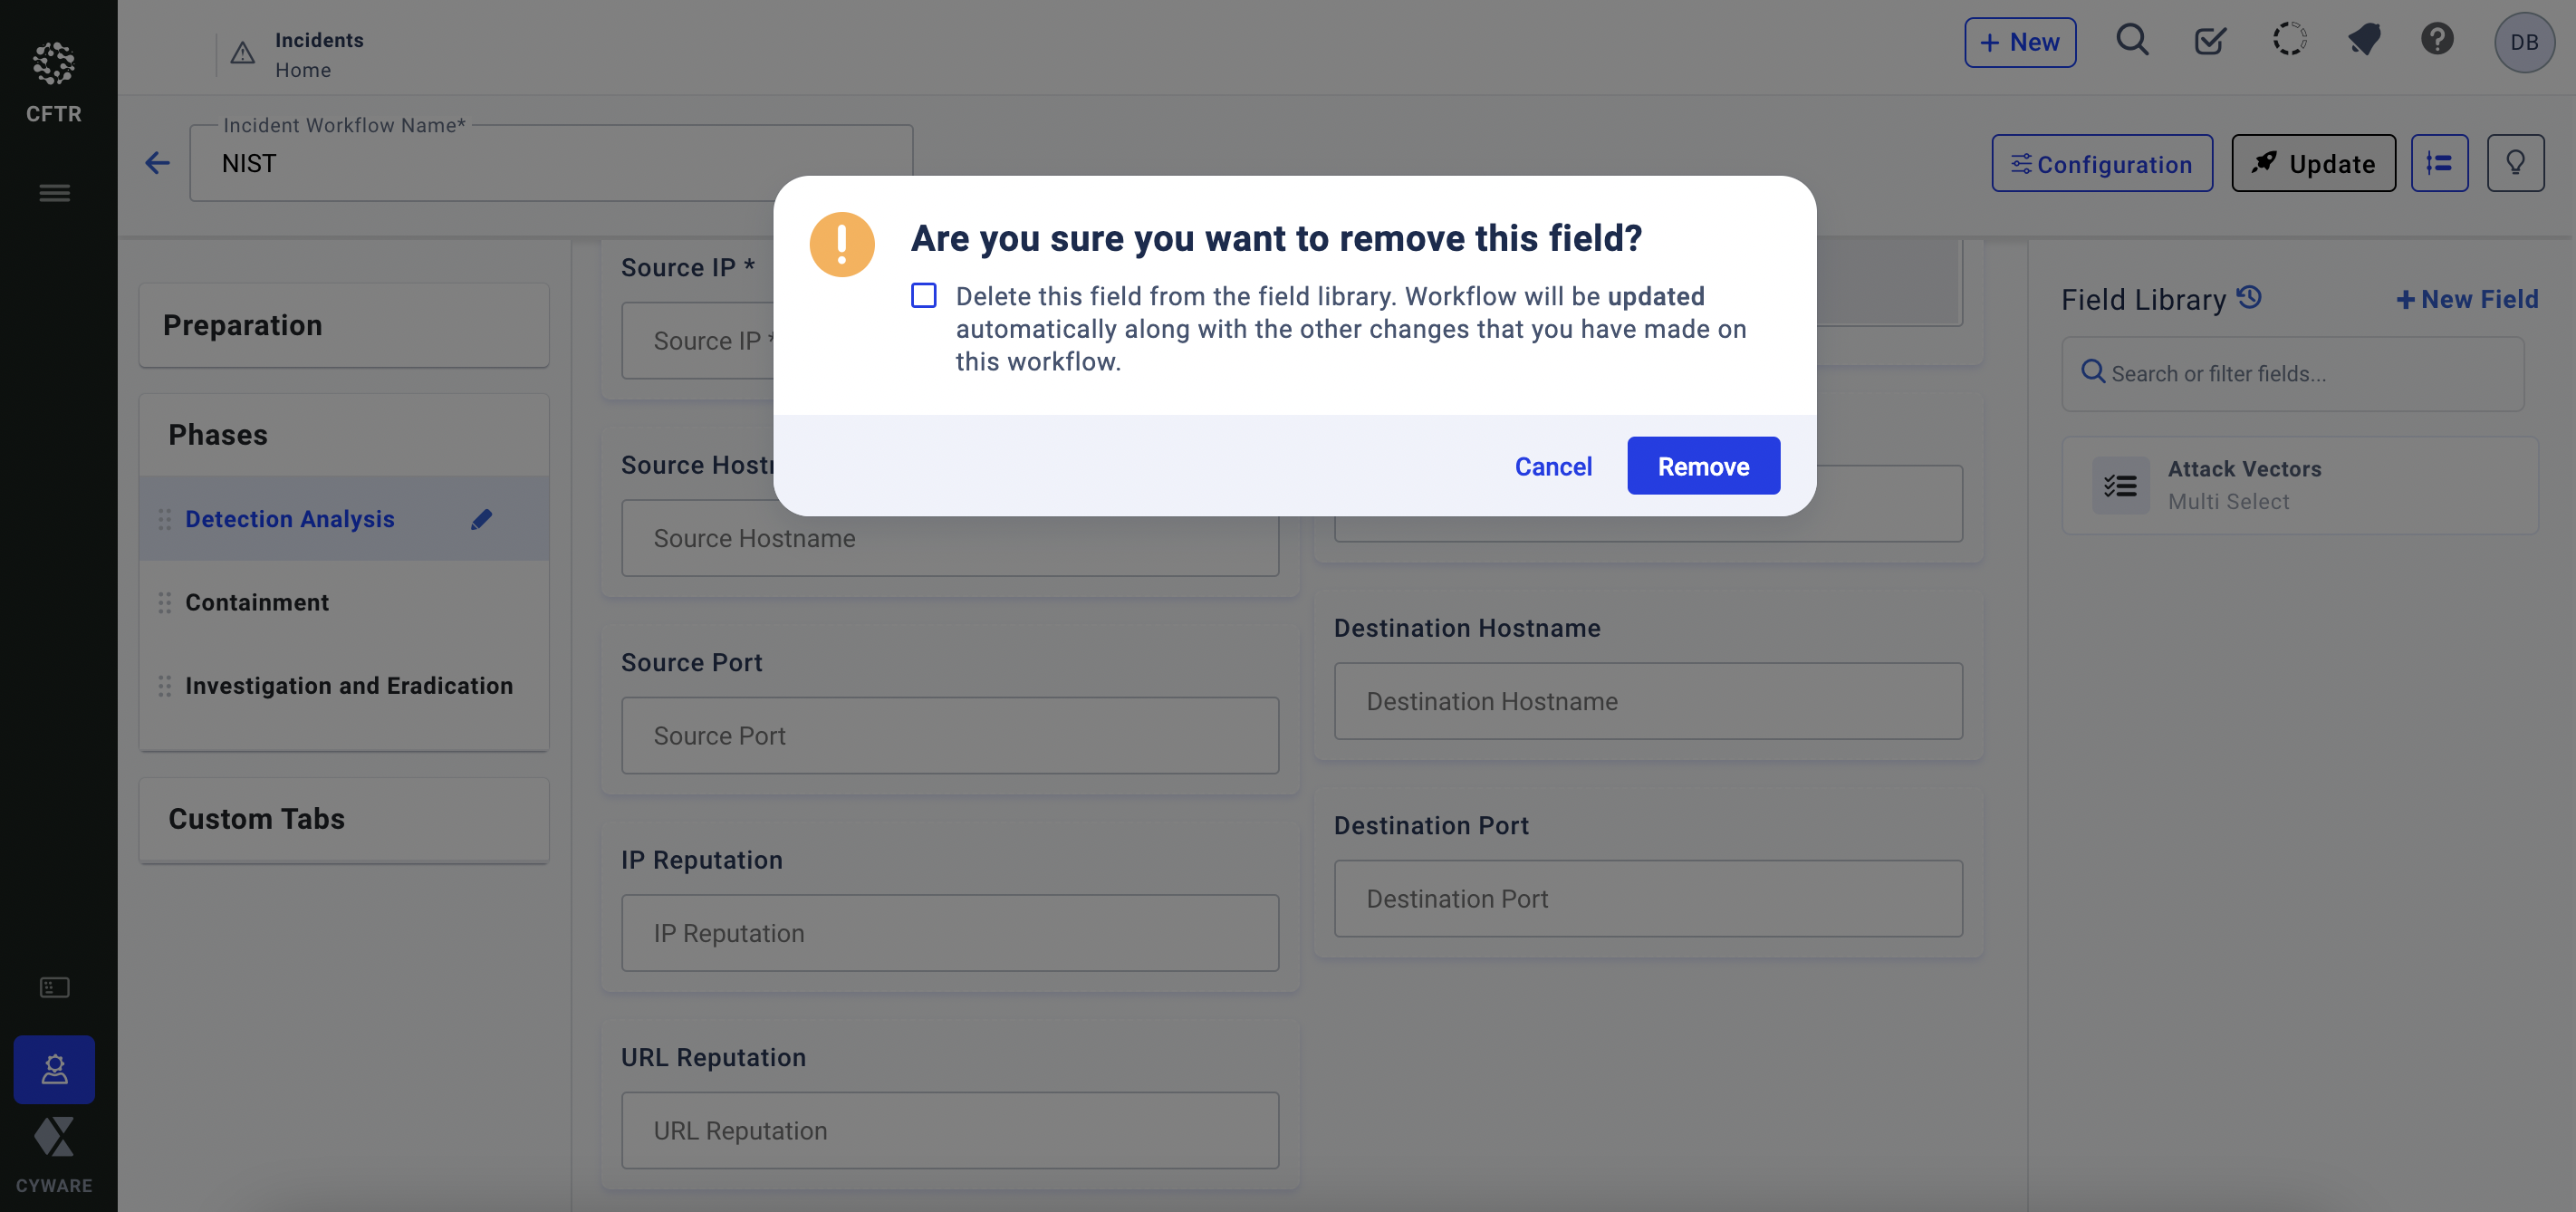Expand the Custom Tabs section

click(x=343, y=819)
